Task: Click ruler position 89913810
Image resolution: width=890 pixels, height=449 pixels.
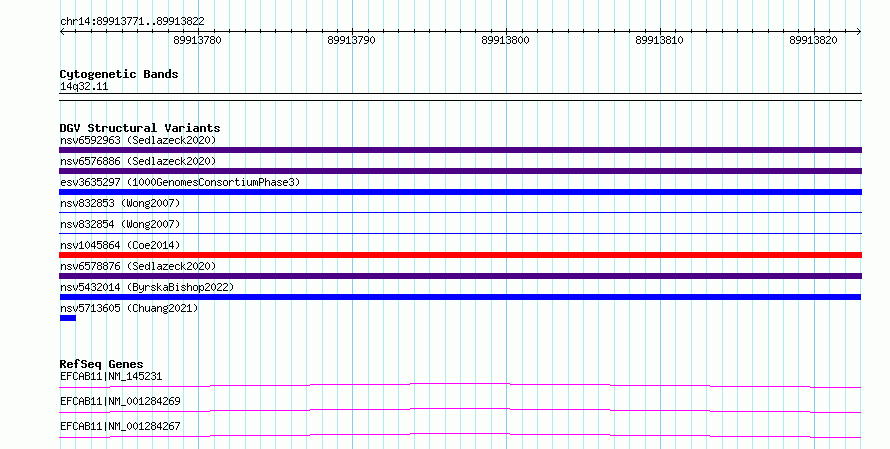Action: coord(660,40)
